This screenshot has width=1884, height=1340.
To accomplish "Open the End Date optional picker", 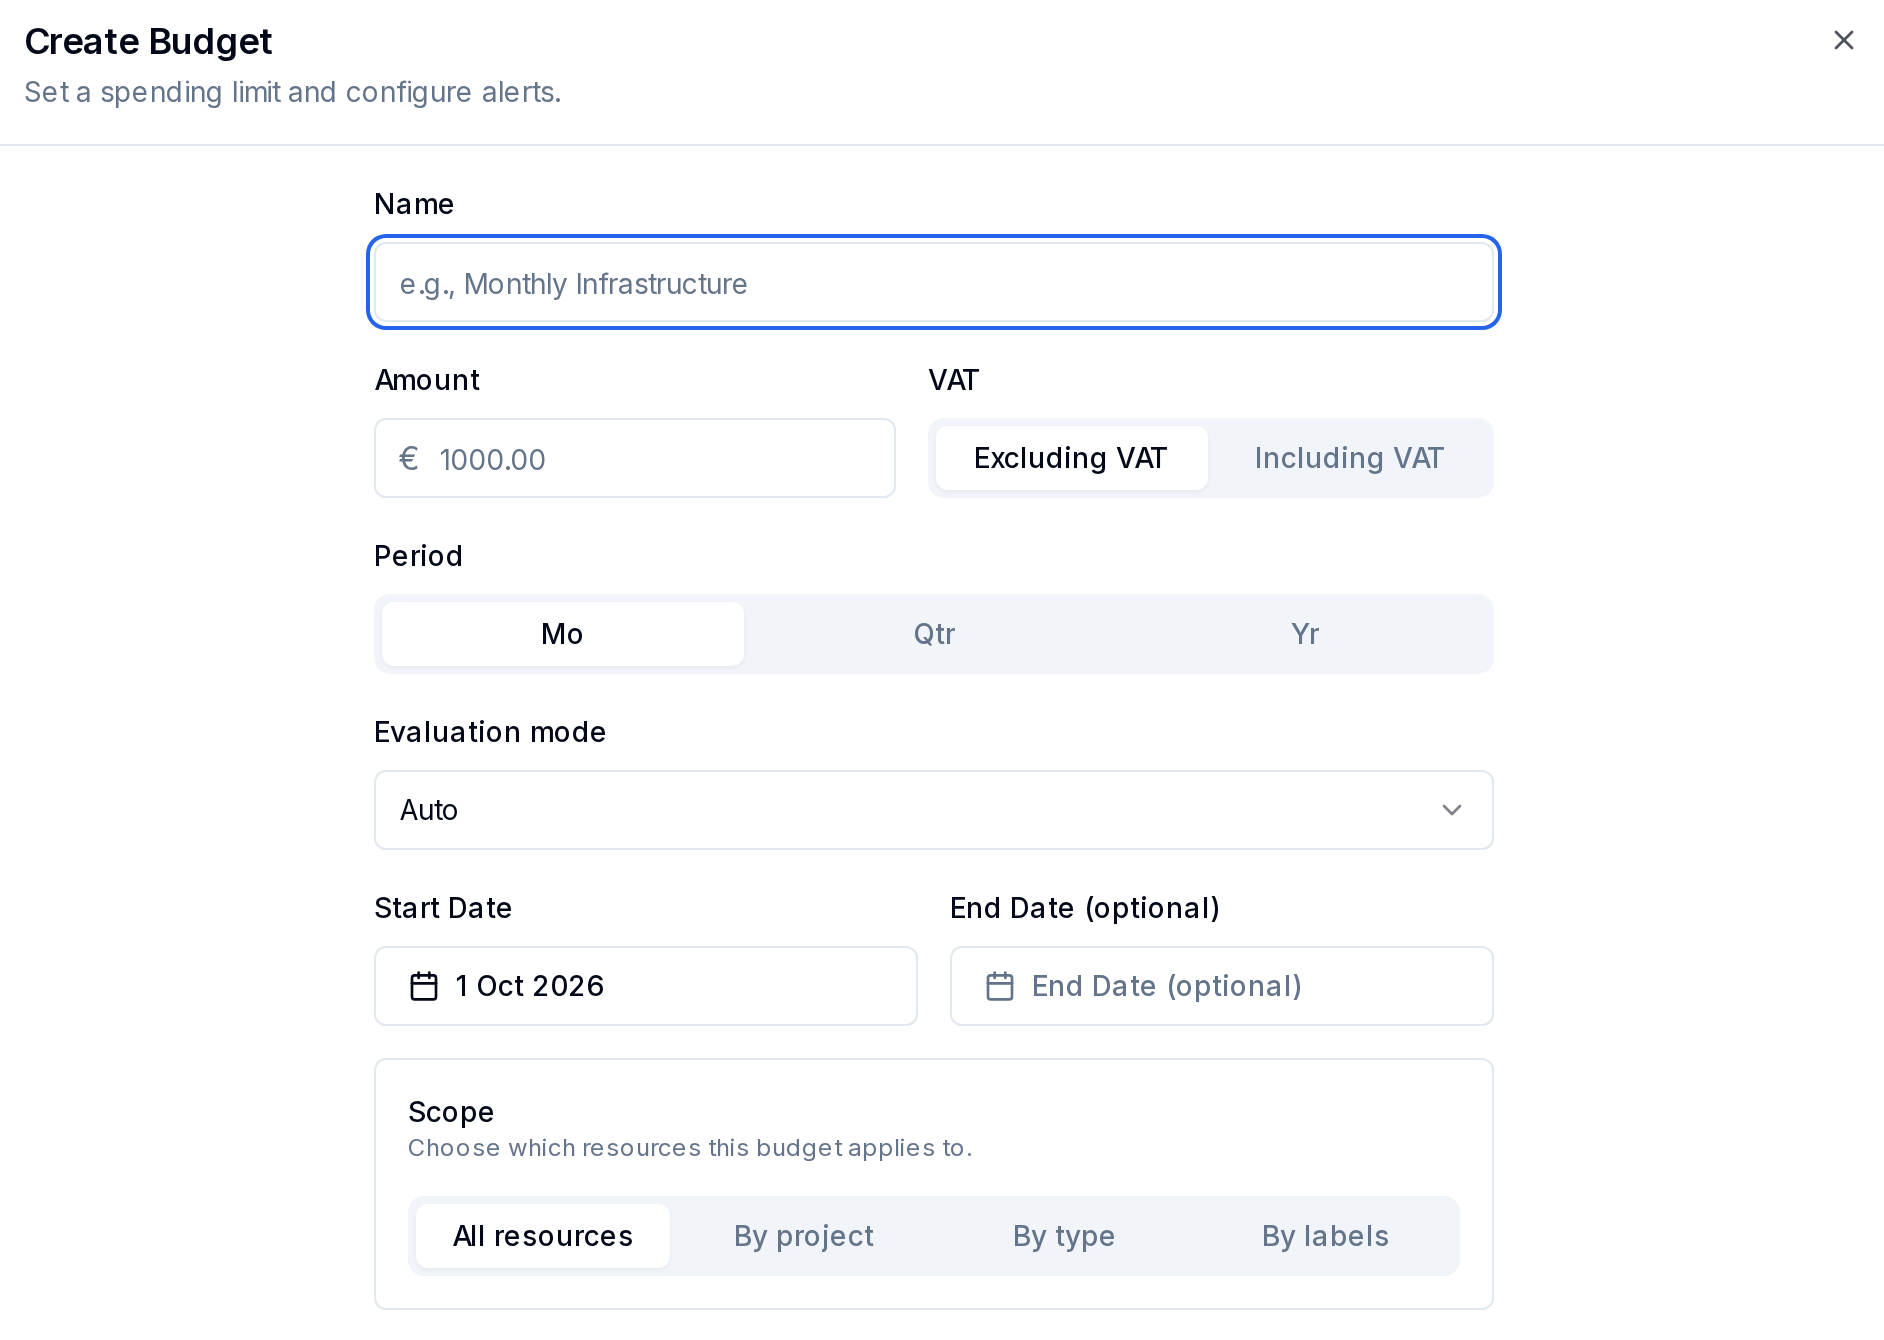I will coord(1222,986).
